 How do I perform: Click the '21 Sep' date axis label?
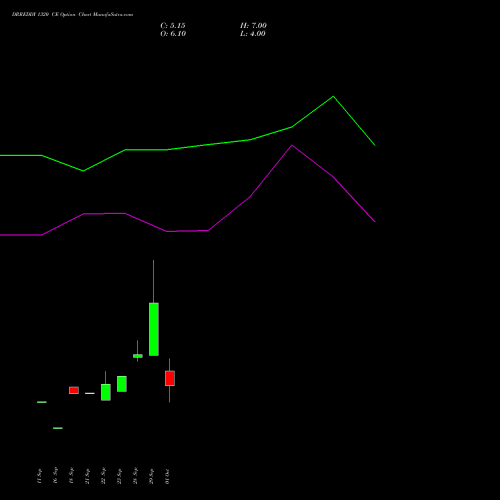click(x=87, y=476)
